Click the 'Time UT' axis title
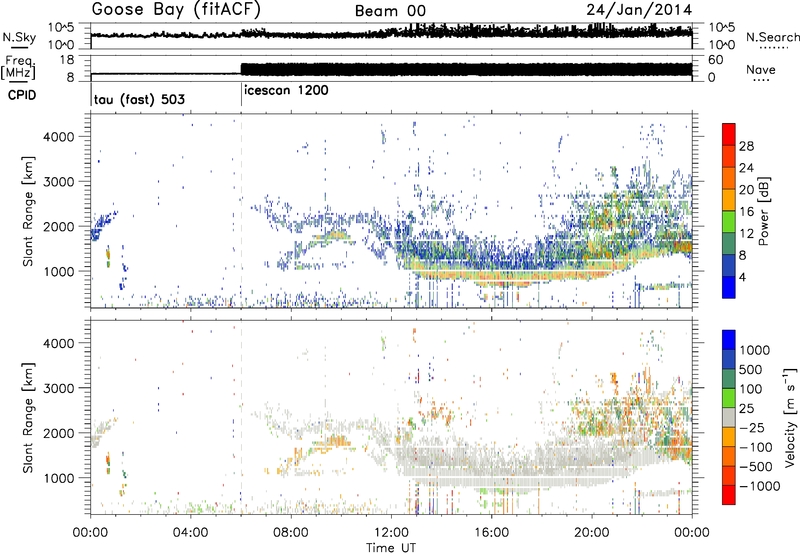800x554 pixels. [391, 548]
